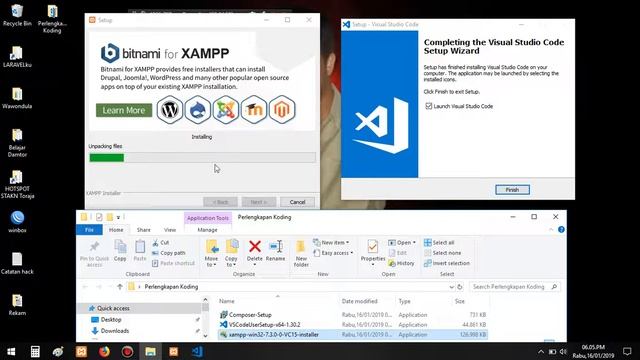
Task: Switch to View ribbon tab
Action: tap(170, 230)
